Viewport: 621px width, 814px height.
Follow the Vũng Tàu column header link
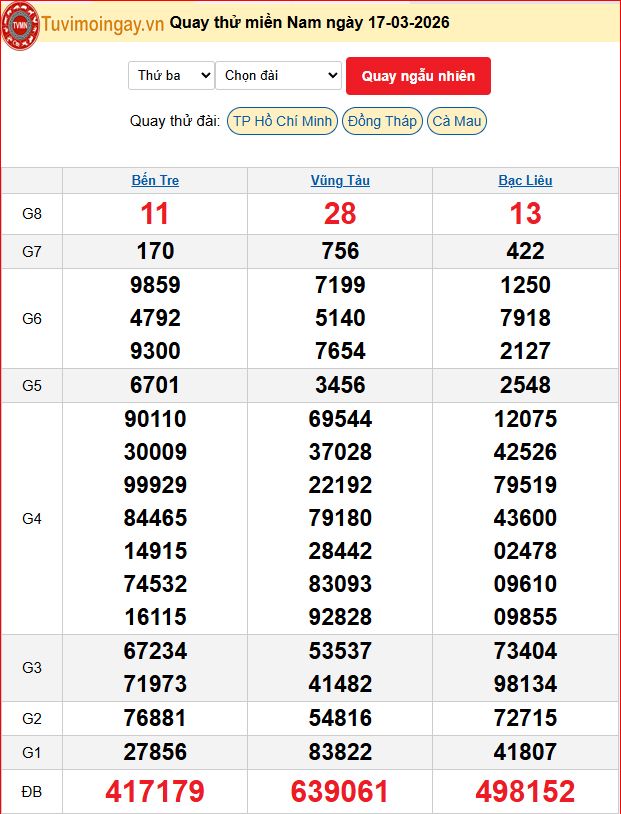[x=340, y=180]
